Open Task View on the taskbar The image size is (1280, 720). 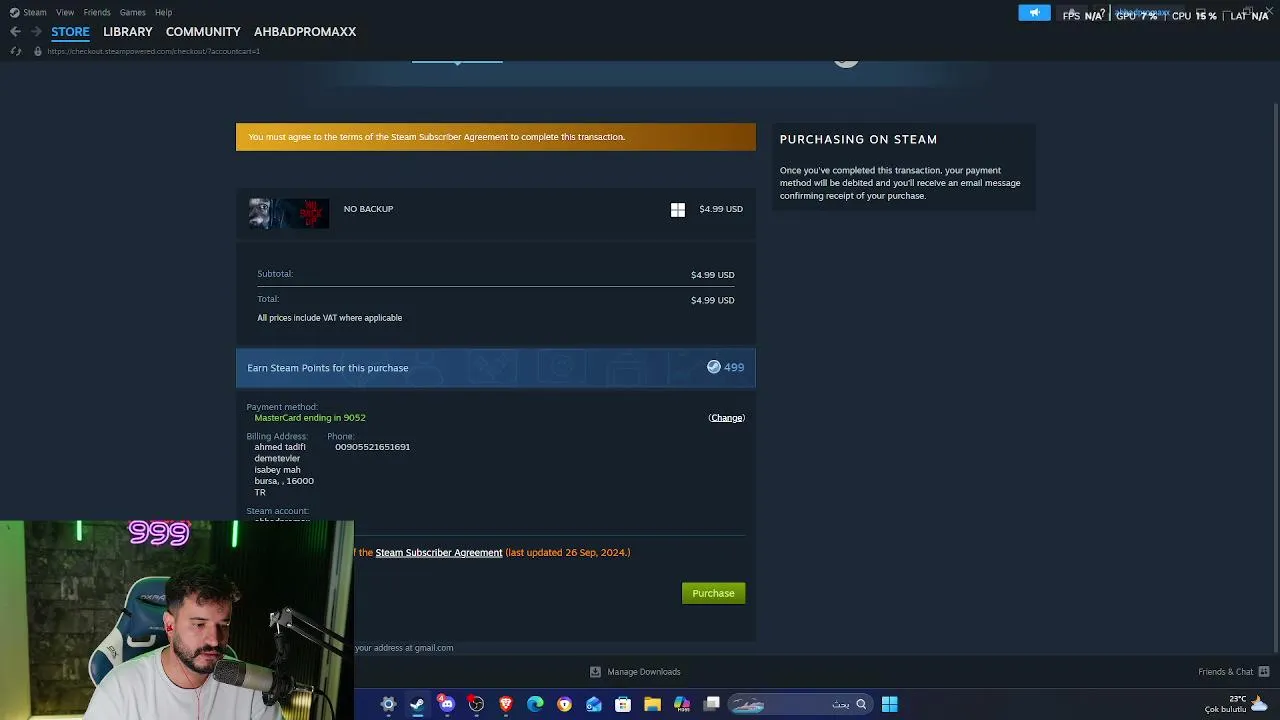click(x=712, y=704)
